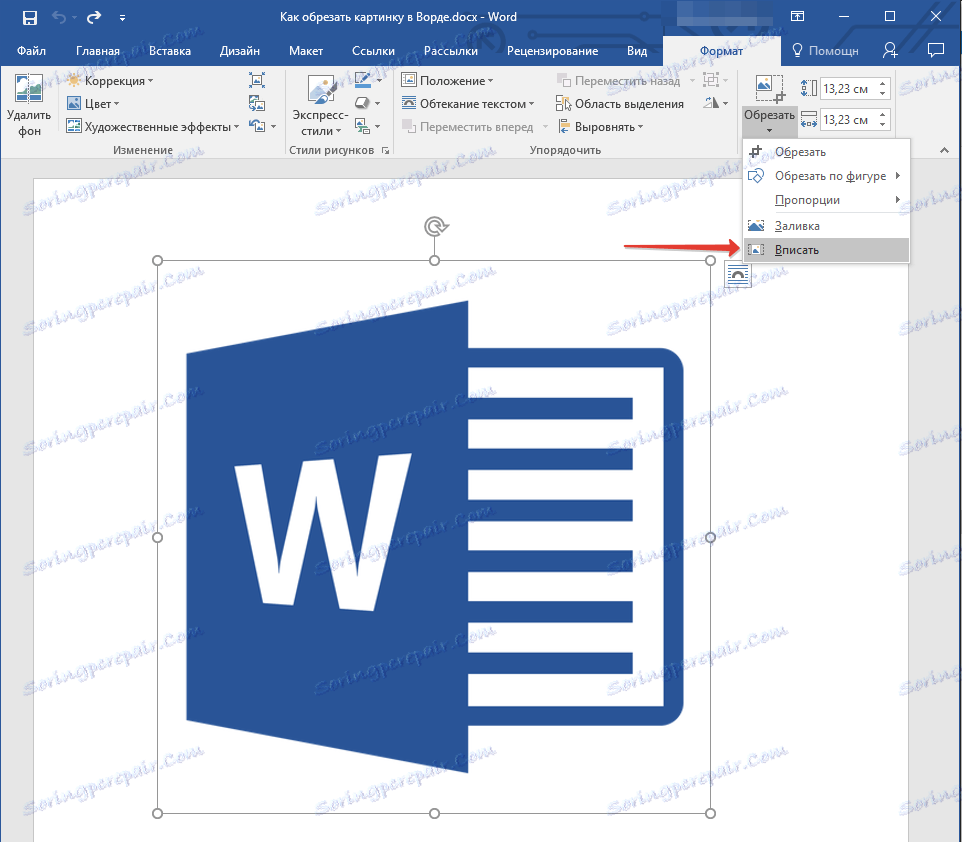Click the Save icon in the title bar
The height and width of the screenshot is (842, 962).
(x=29, y=18)
